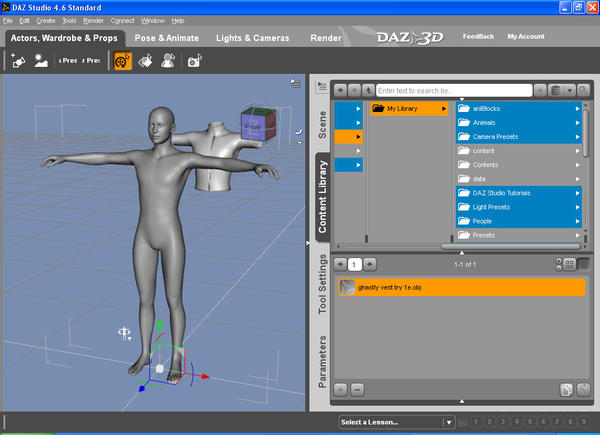600x435 pixels.
Task: Open the Select a Lesson dropdown
Action: pyautogui.click(x=397, y=422)
